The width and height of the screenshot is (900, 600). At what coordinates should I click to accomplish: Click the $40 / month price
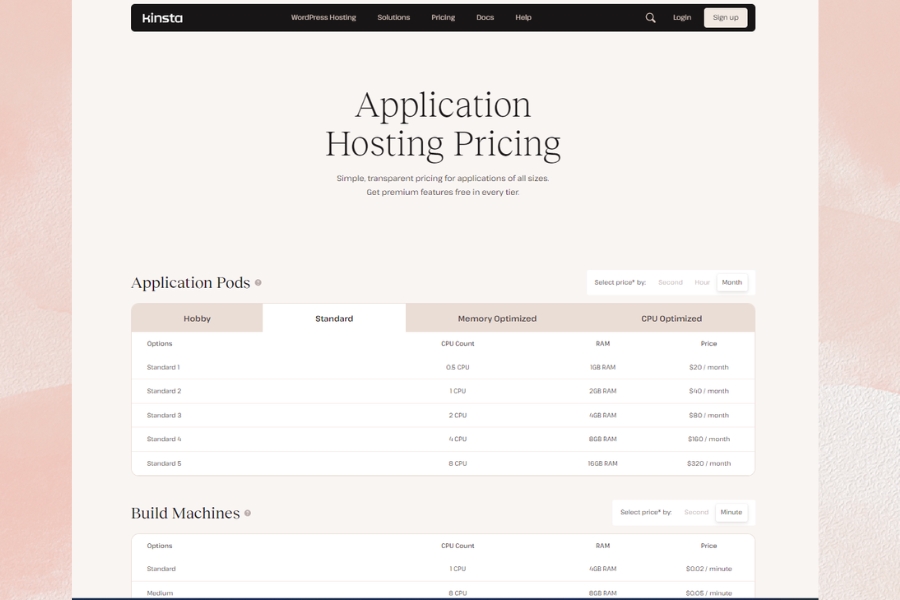(x=709, y=391)
